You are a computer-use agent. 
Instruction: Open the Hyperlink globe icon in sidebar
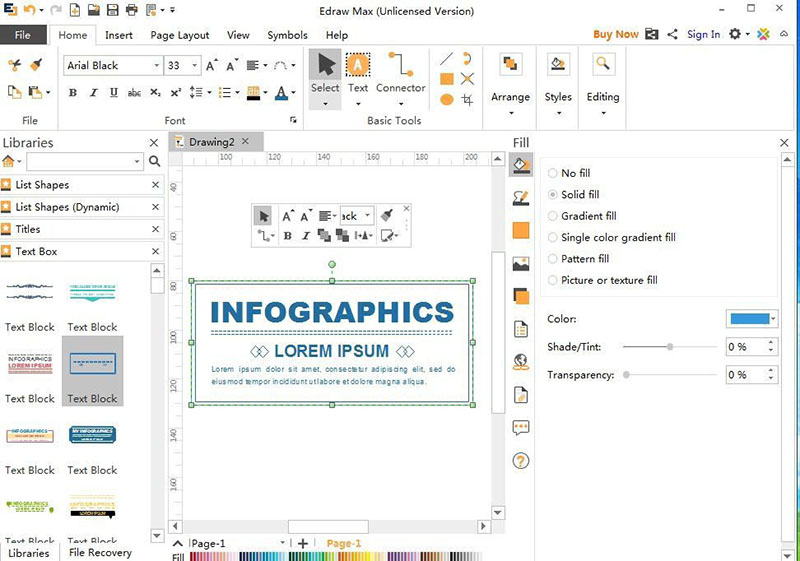pos(520,362)
